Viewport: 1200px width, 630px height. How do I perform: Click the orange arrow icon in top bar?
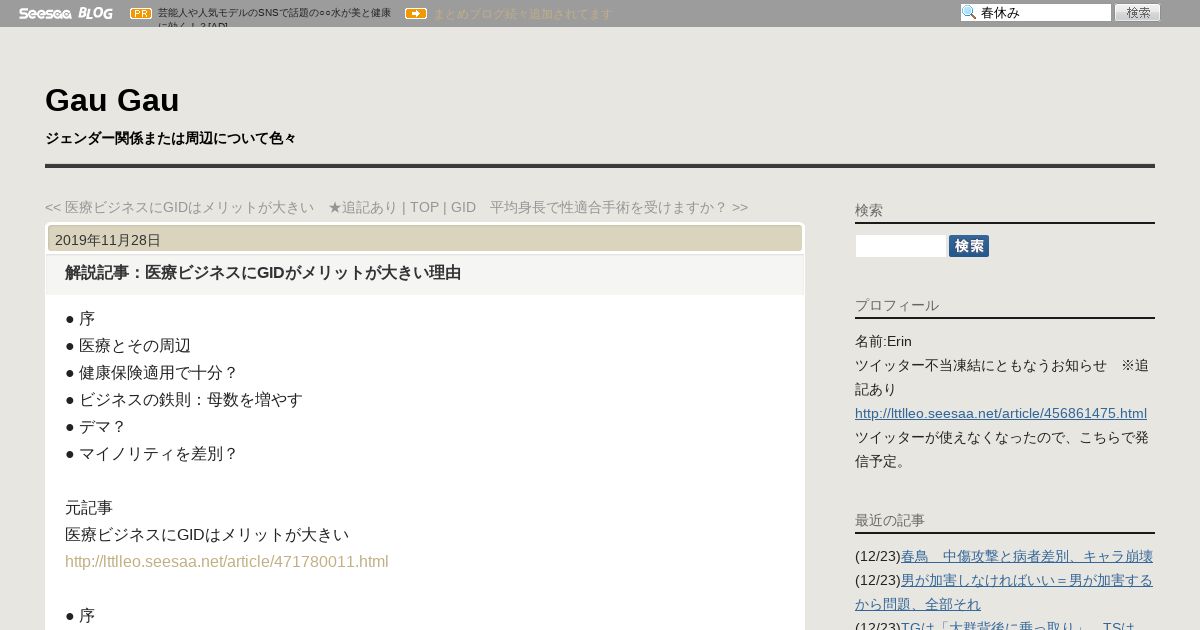416,13
